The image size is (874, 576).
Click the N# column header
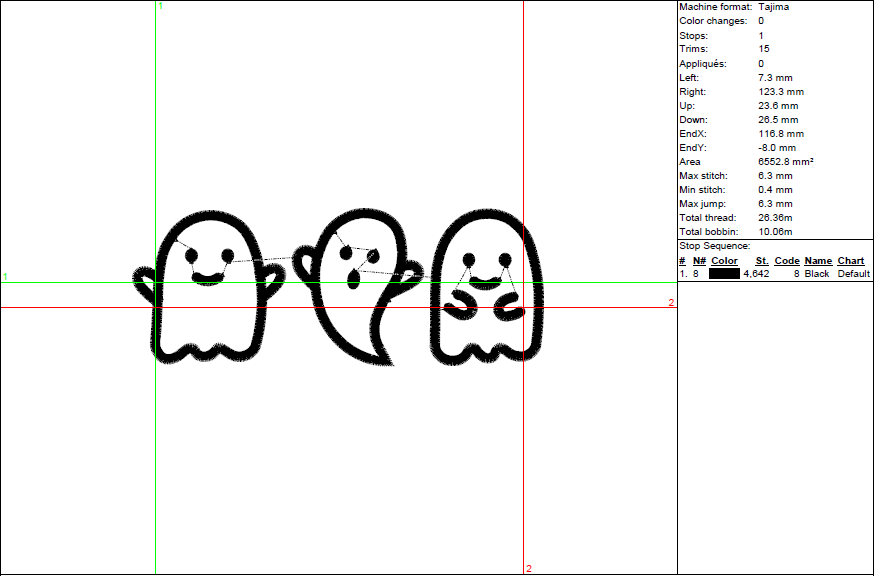point(699,261)
